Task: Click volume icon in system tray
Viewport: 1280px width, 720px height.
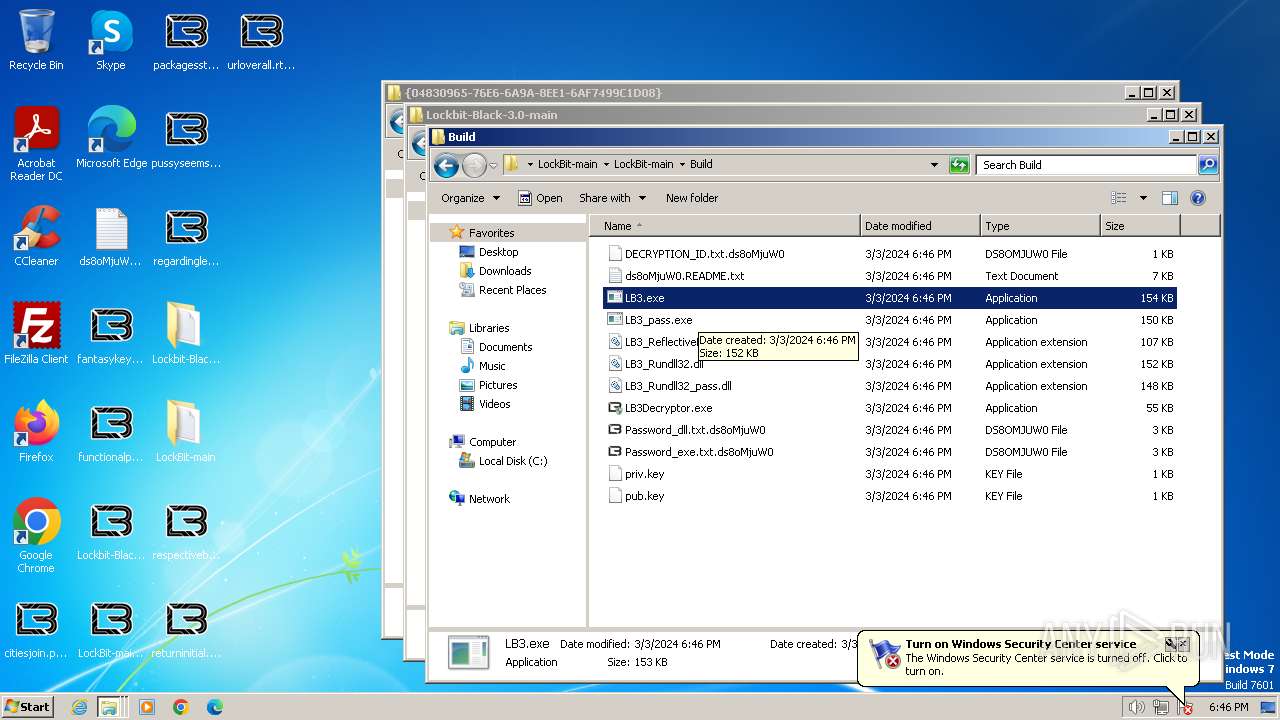Action: point(1136,707)
